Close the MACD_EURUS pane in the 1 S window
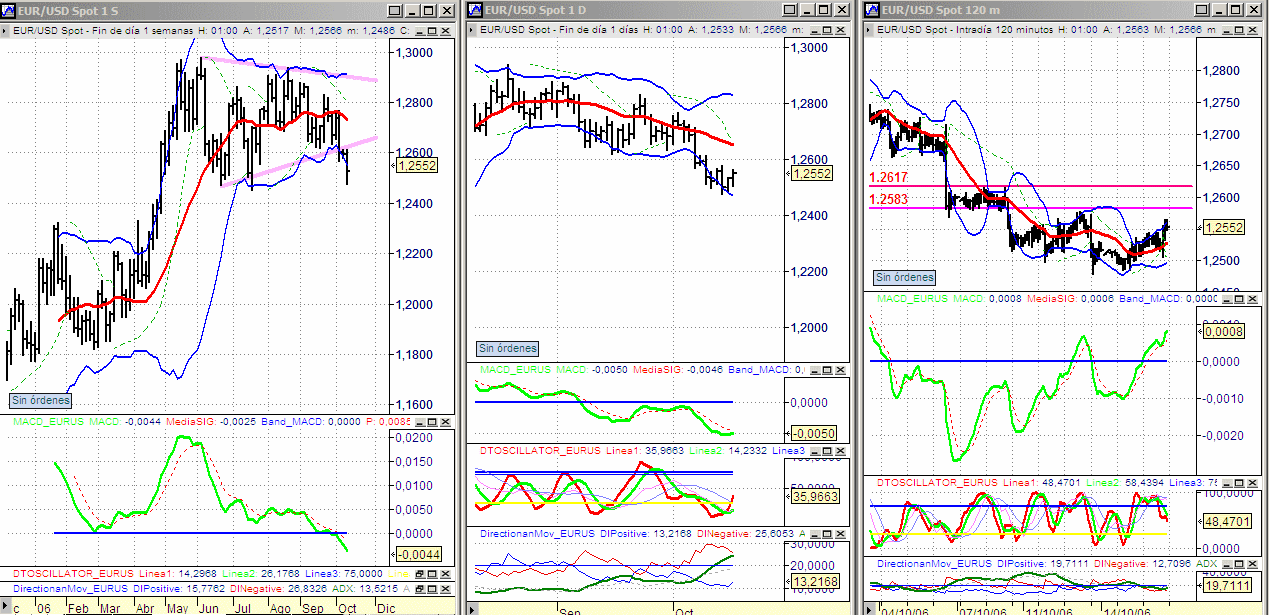The image size is (1270, 615). [x=445, y=422]
